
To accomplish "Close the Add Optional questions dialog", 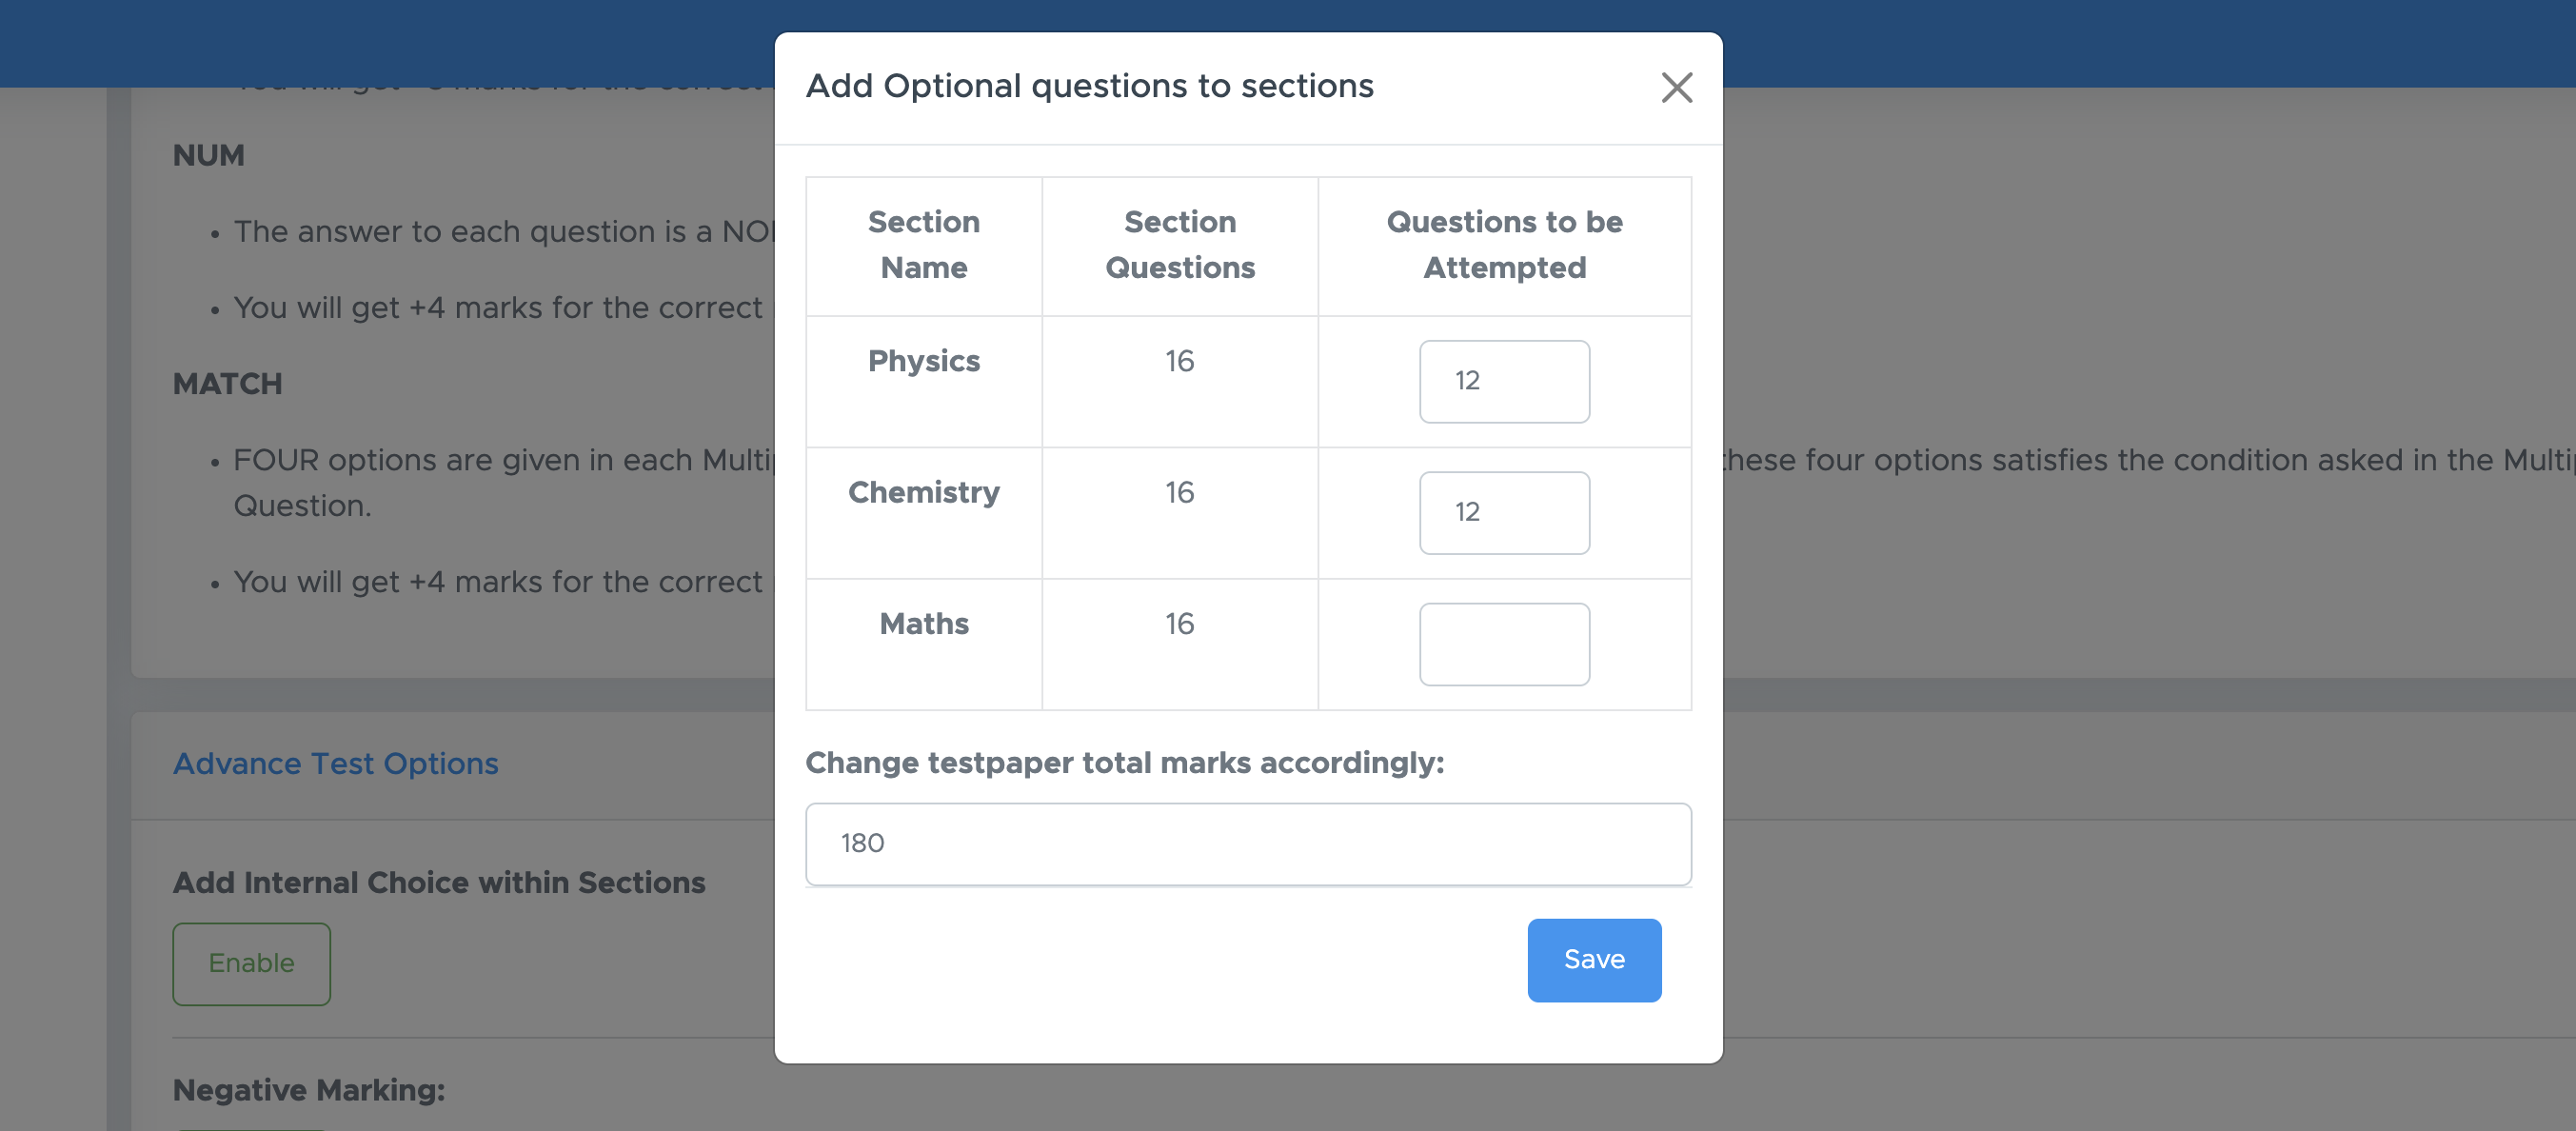I will pyautogui.click(x=1676, y=88).
